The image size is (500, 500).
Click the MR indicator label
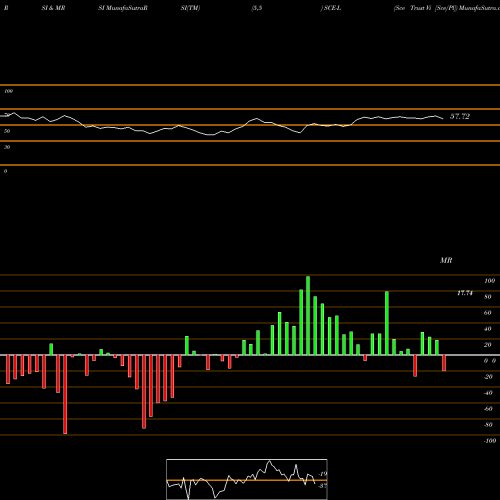point(446,260)
